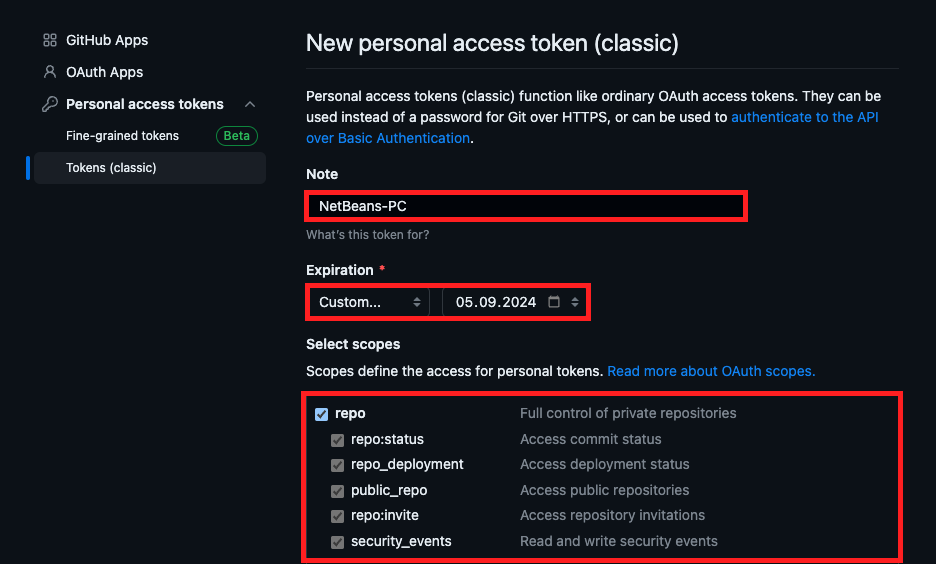Collapse the Personal access tokens section chevron
The width and height of the screenshot is (936, 564).
tap(250, 105)
